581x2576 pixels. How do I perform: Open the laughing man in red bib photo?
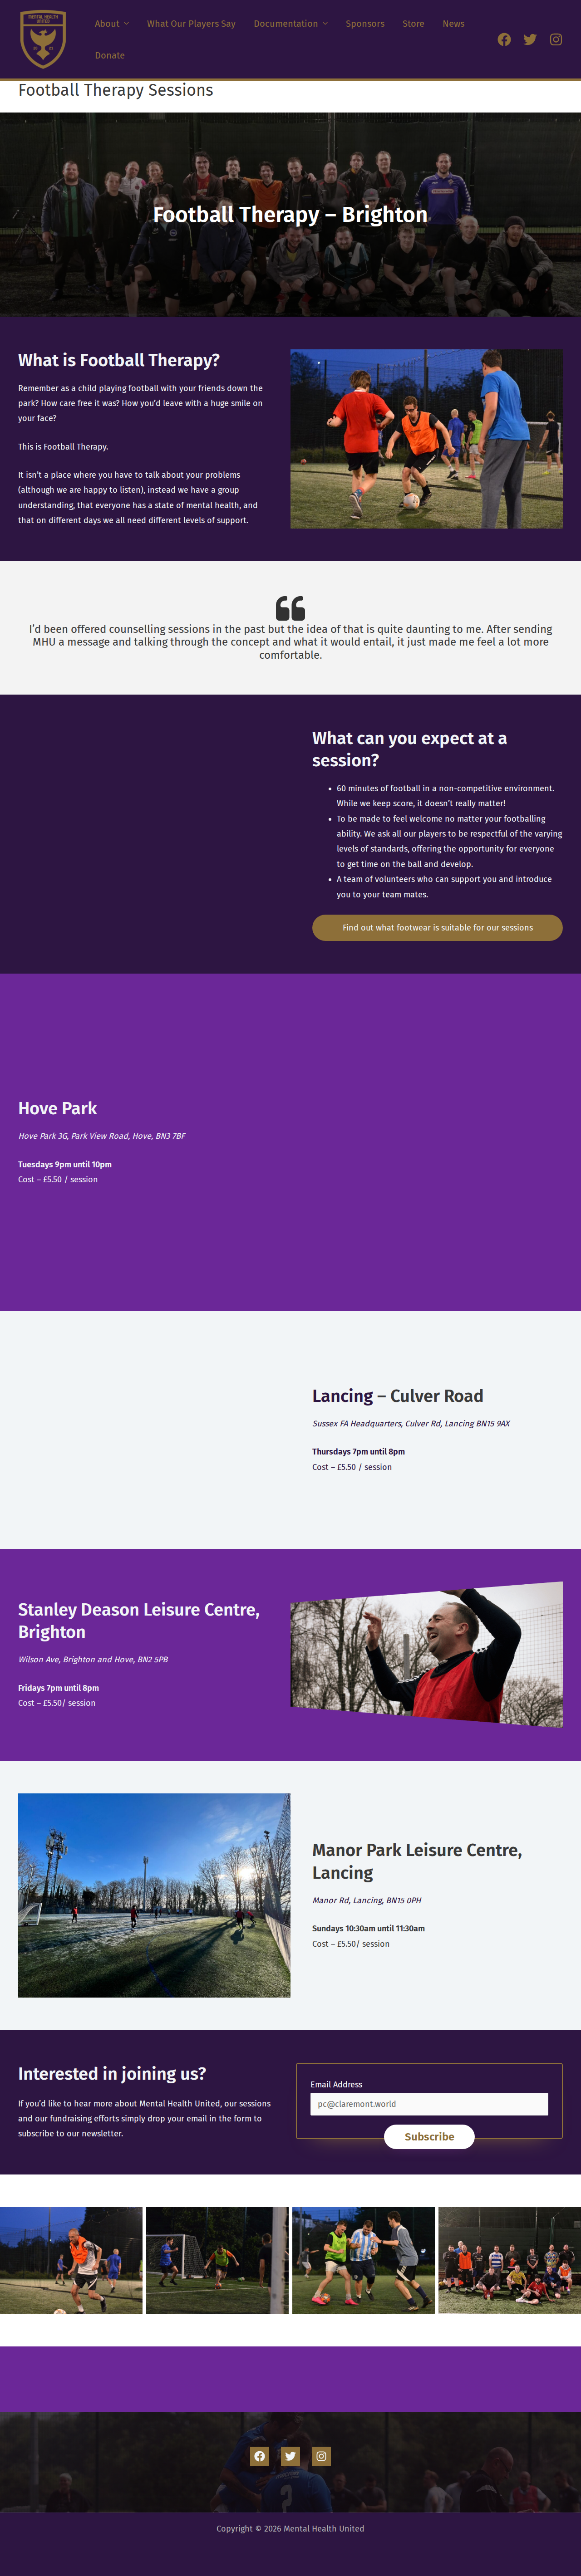tap(426, 1654)
